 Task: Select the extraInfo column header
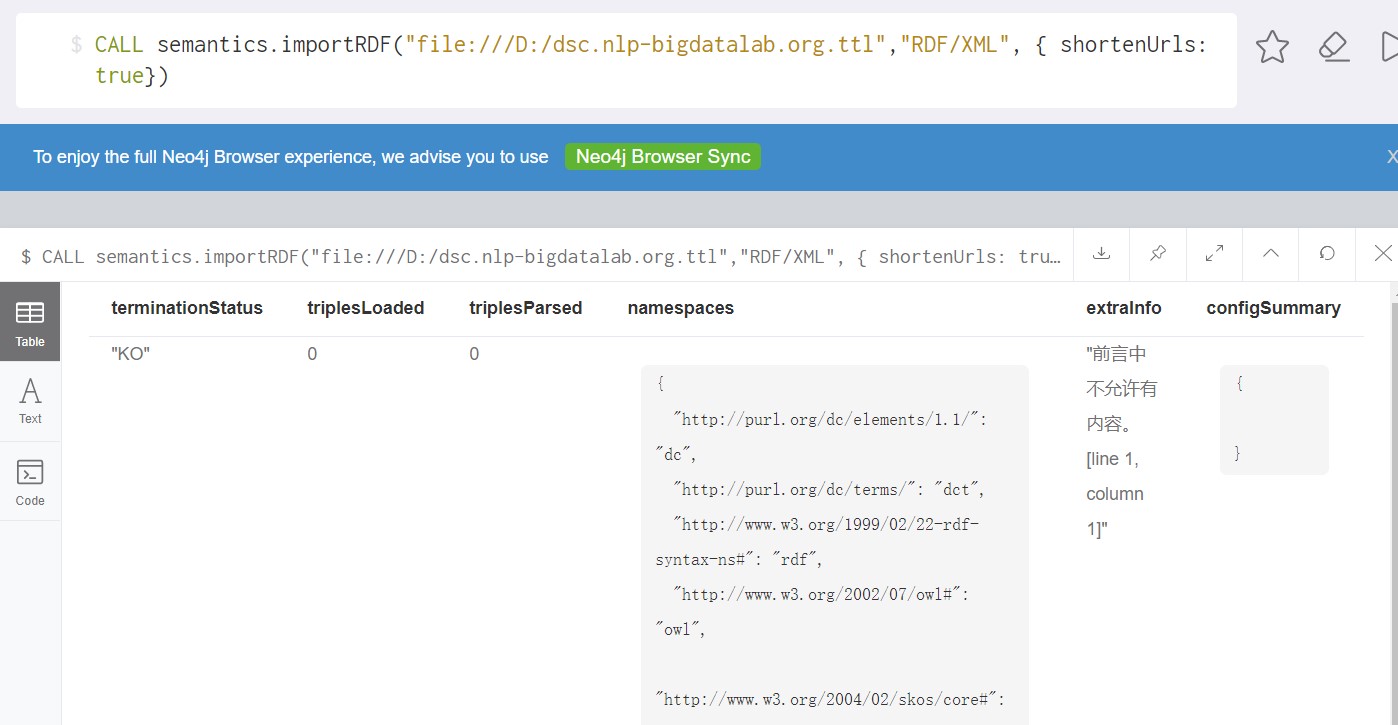pos(1124,308)
